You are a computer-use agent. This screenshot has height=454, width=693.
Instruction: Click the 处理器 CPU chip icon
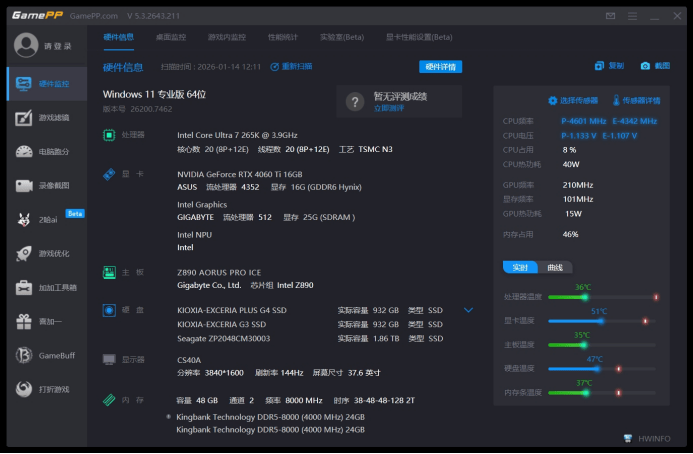109,135
